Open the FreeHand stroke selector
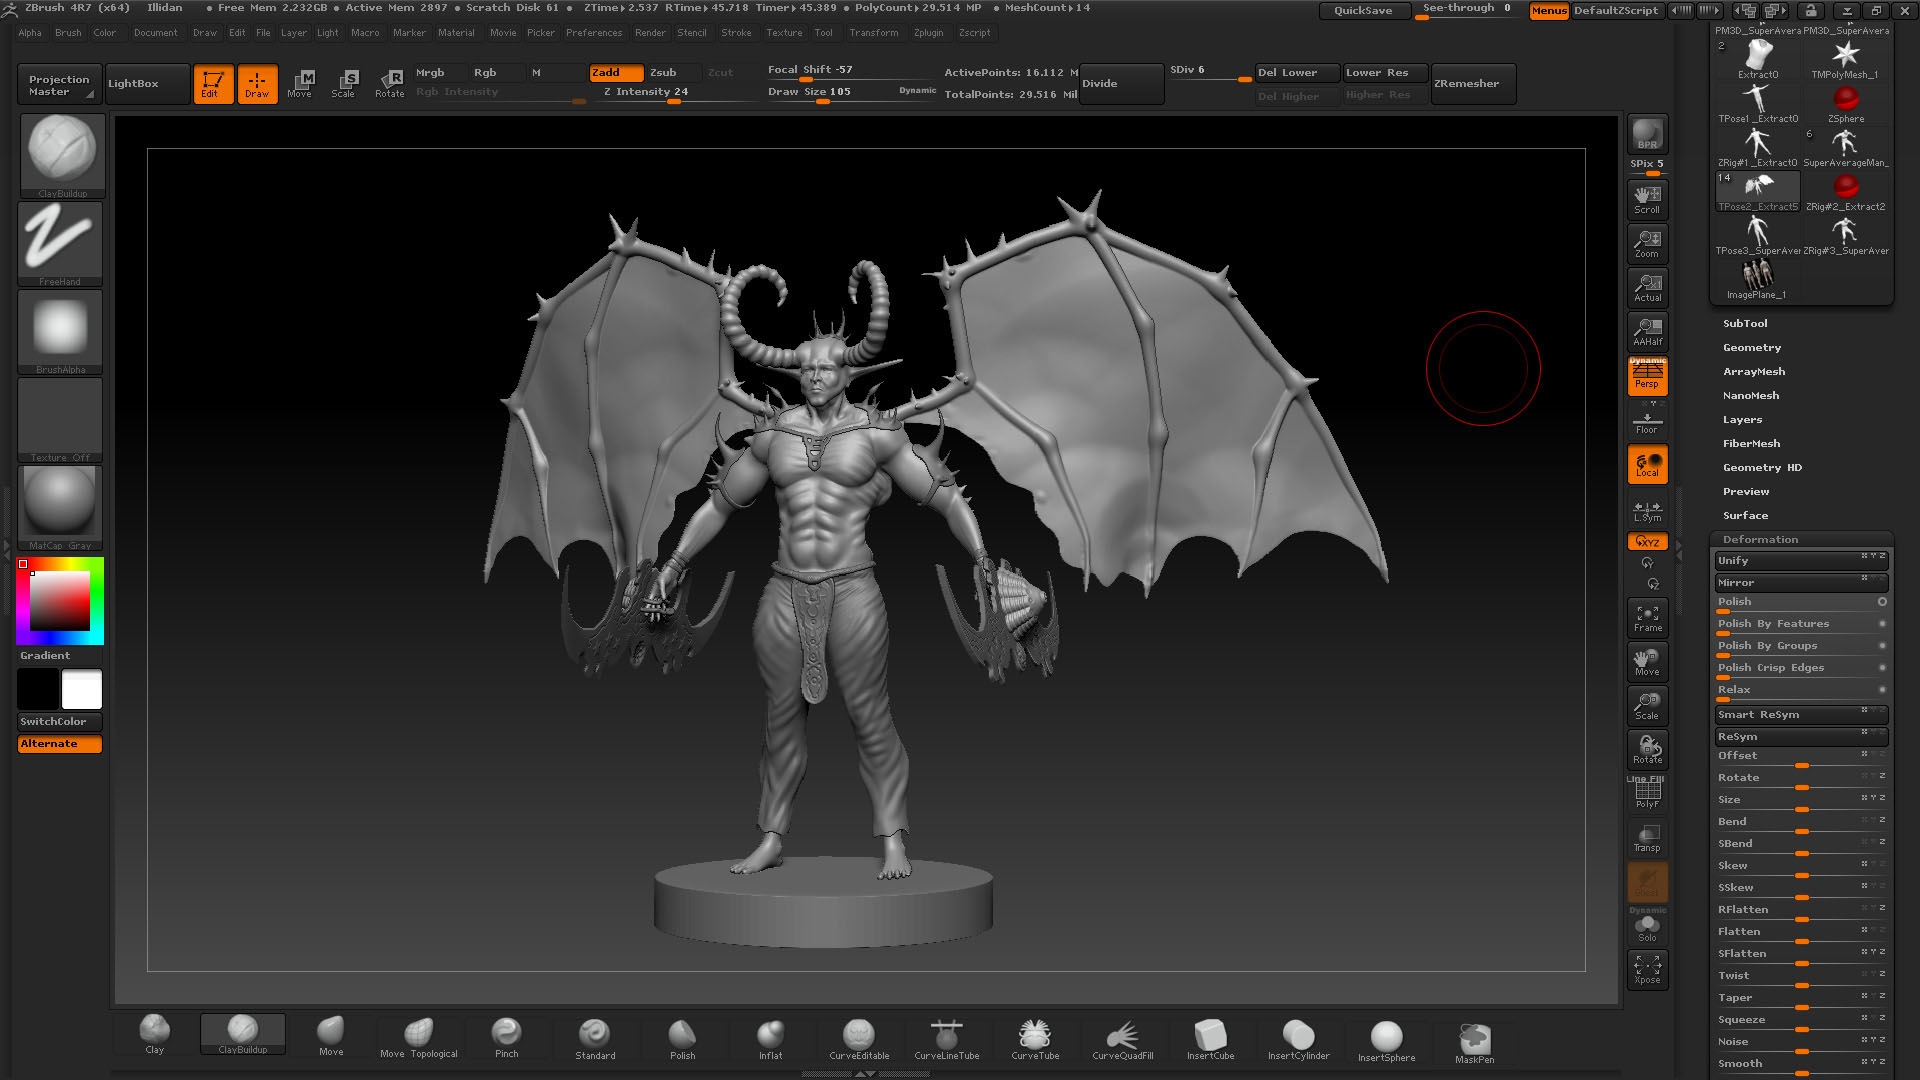The height and width of the screenshot is (1080, 1920). pyautogui.click(x=60, y=244)
